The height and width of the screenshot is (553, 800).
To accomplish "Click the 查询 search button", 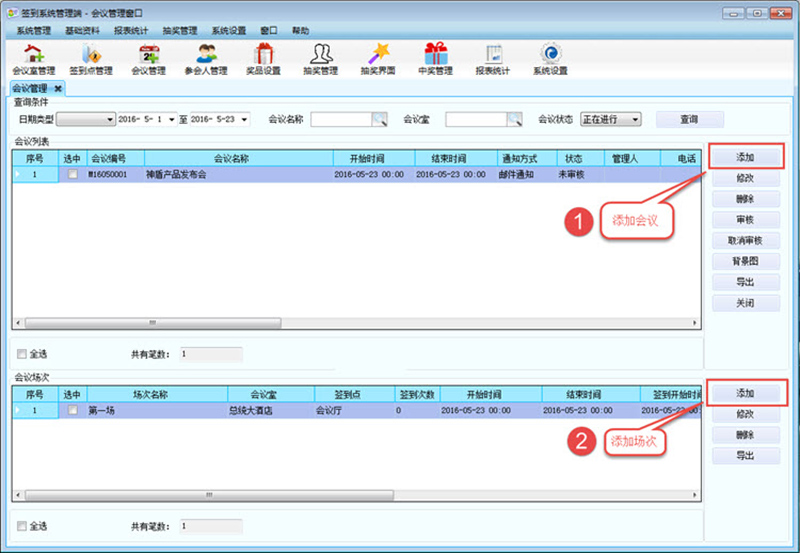I will pyautogui.click(x=689, y=119).
